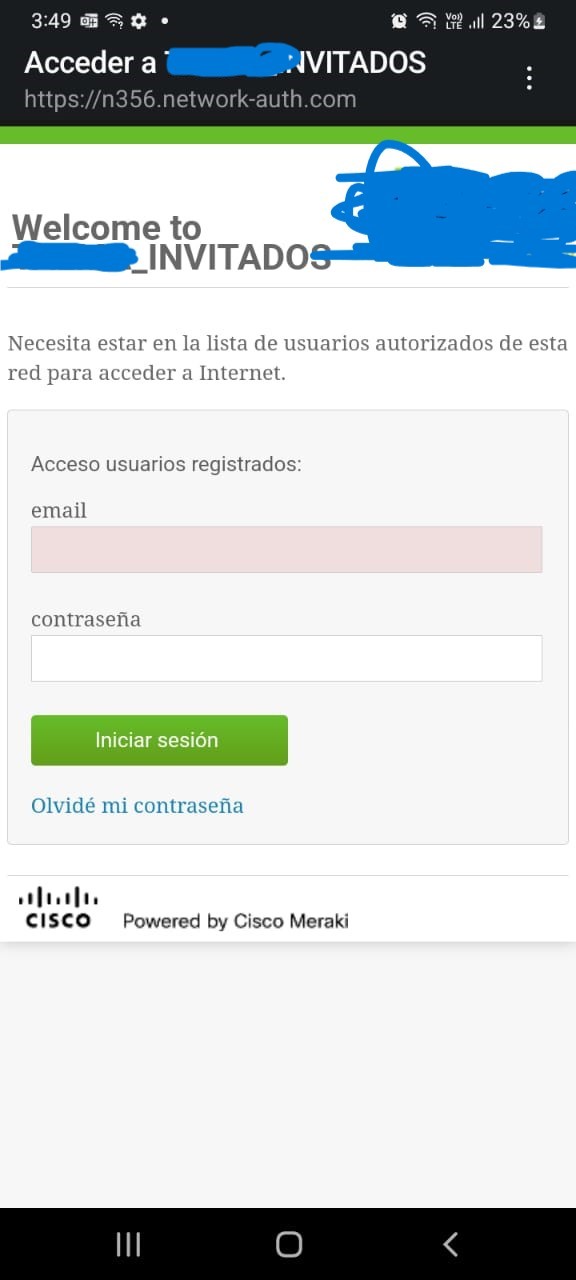The height and width of the screenshot is (1280, 576).
Task: Open the settings gear in the status bar
Action: tap(138, 20)
